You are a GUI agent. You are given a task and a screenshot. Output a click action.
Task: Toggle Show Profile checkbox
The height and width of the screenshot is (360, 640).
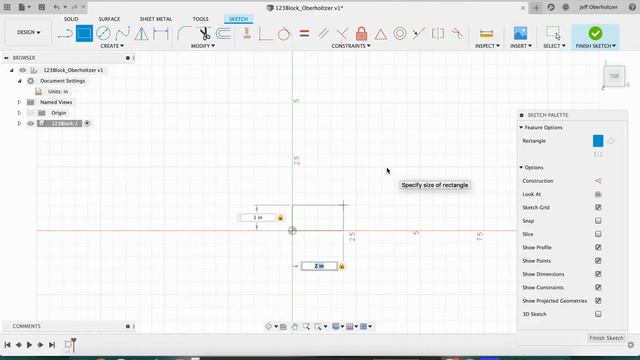[598, 247]
